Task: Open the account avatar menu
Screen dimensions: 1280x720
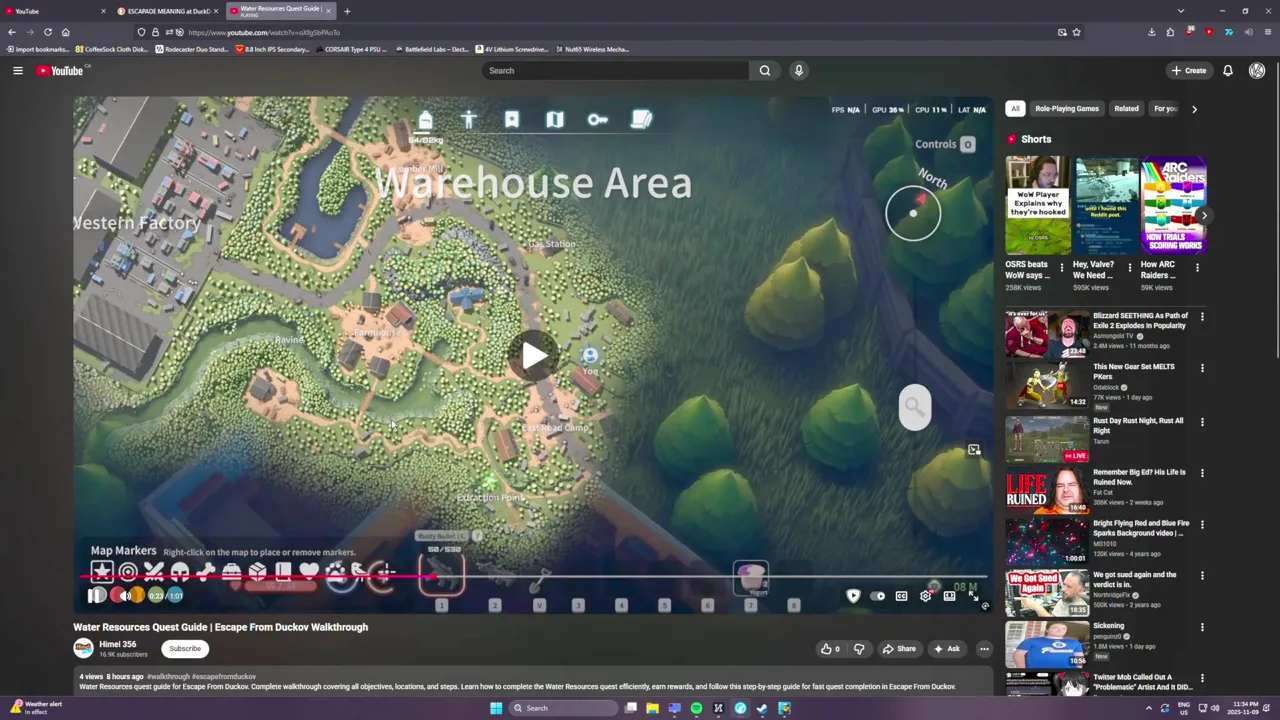Action: [x=1257, y=70]
